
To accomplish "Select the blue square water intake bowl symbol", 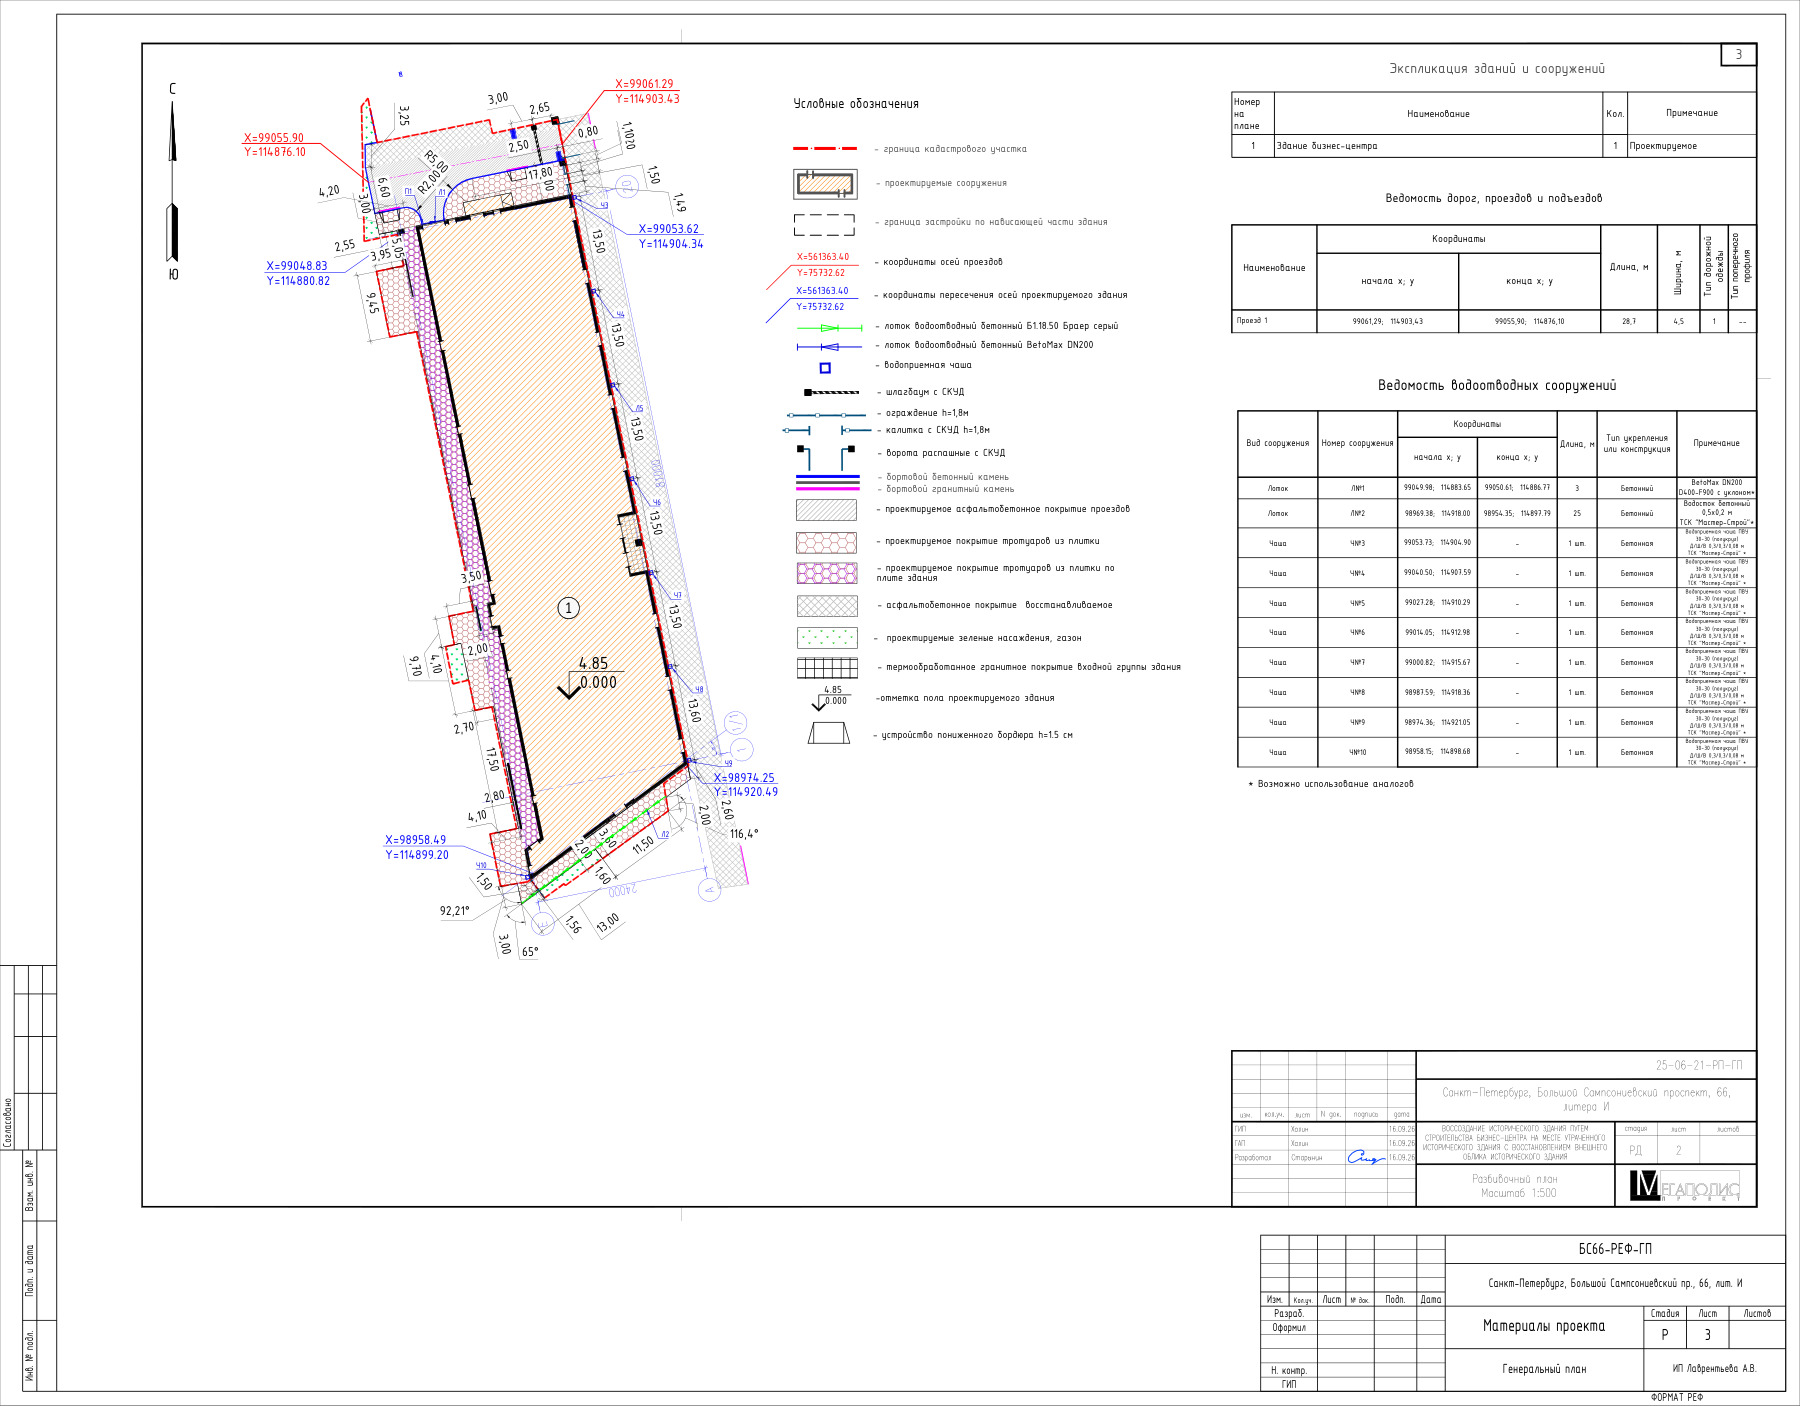I will pos(825,367).
